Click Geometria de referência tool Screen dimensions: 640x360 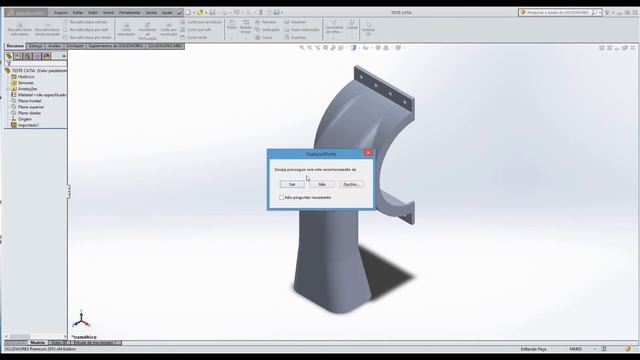click(334, 27)
